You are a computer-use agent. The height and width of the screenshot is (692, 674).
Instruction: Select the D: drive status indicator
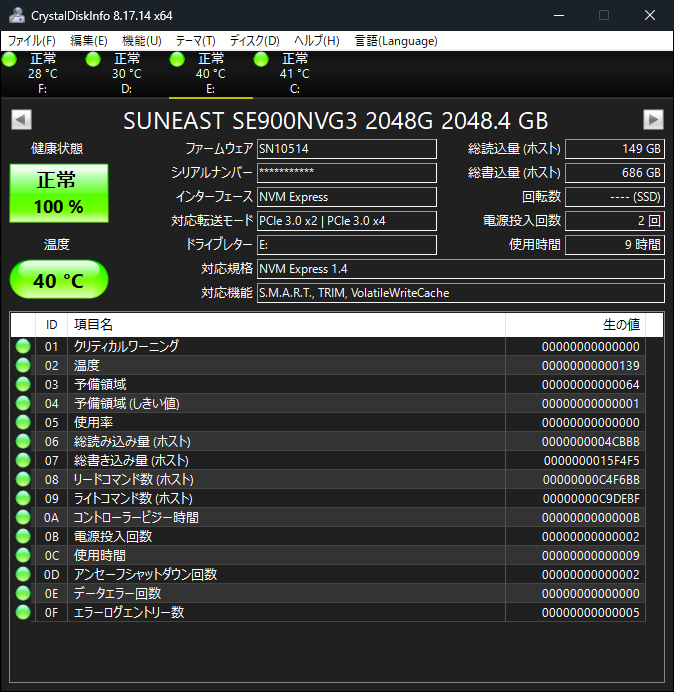pos(115,73)
